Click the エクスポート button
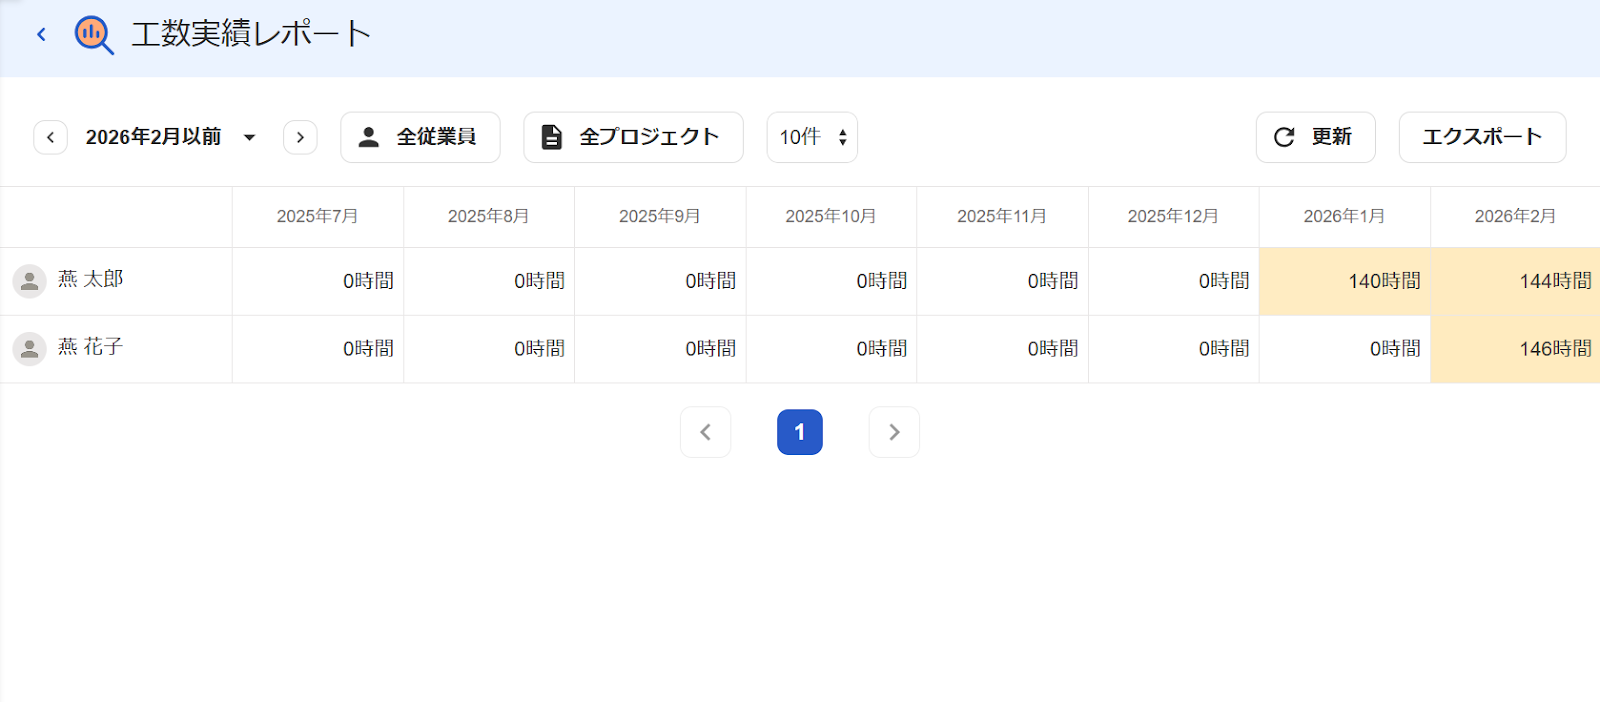This screenshot has width=1600, height=702. pyautogui.click(x=1482, y=137)
